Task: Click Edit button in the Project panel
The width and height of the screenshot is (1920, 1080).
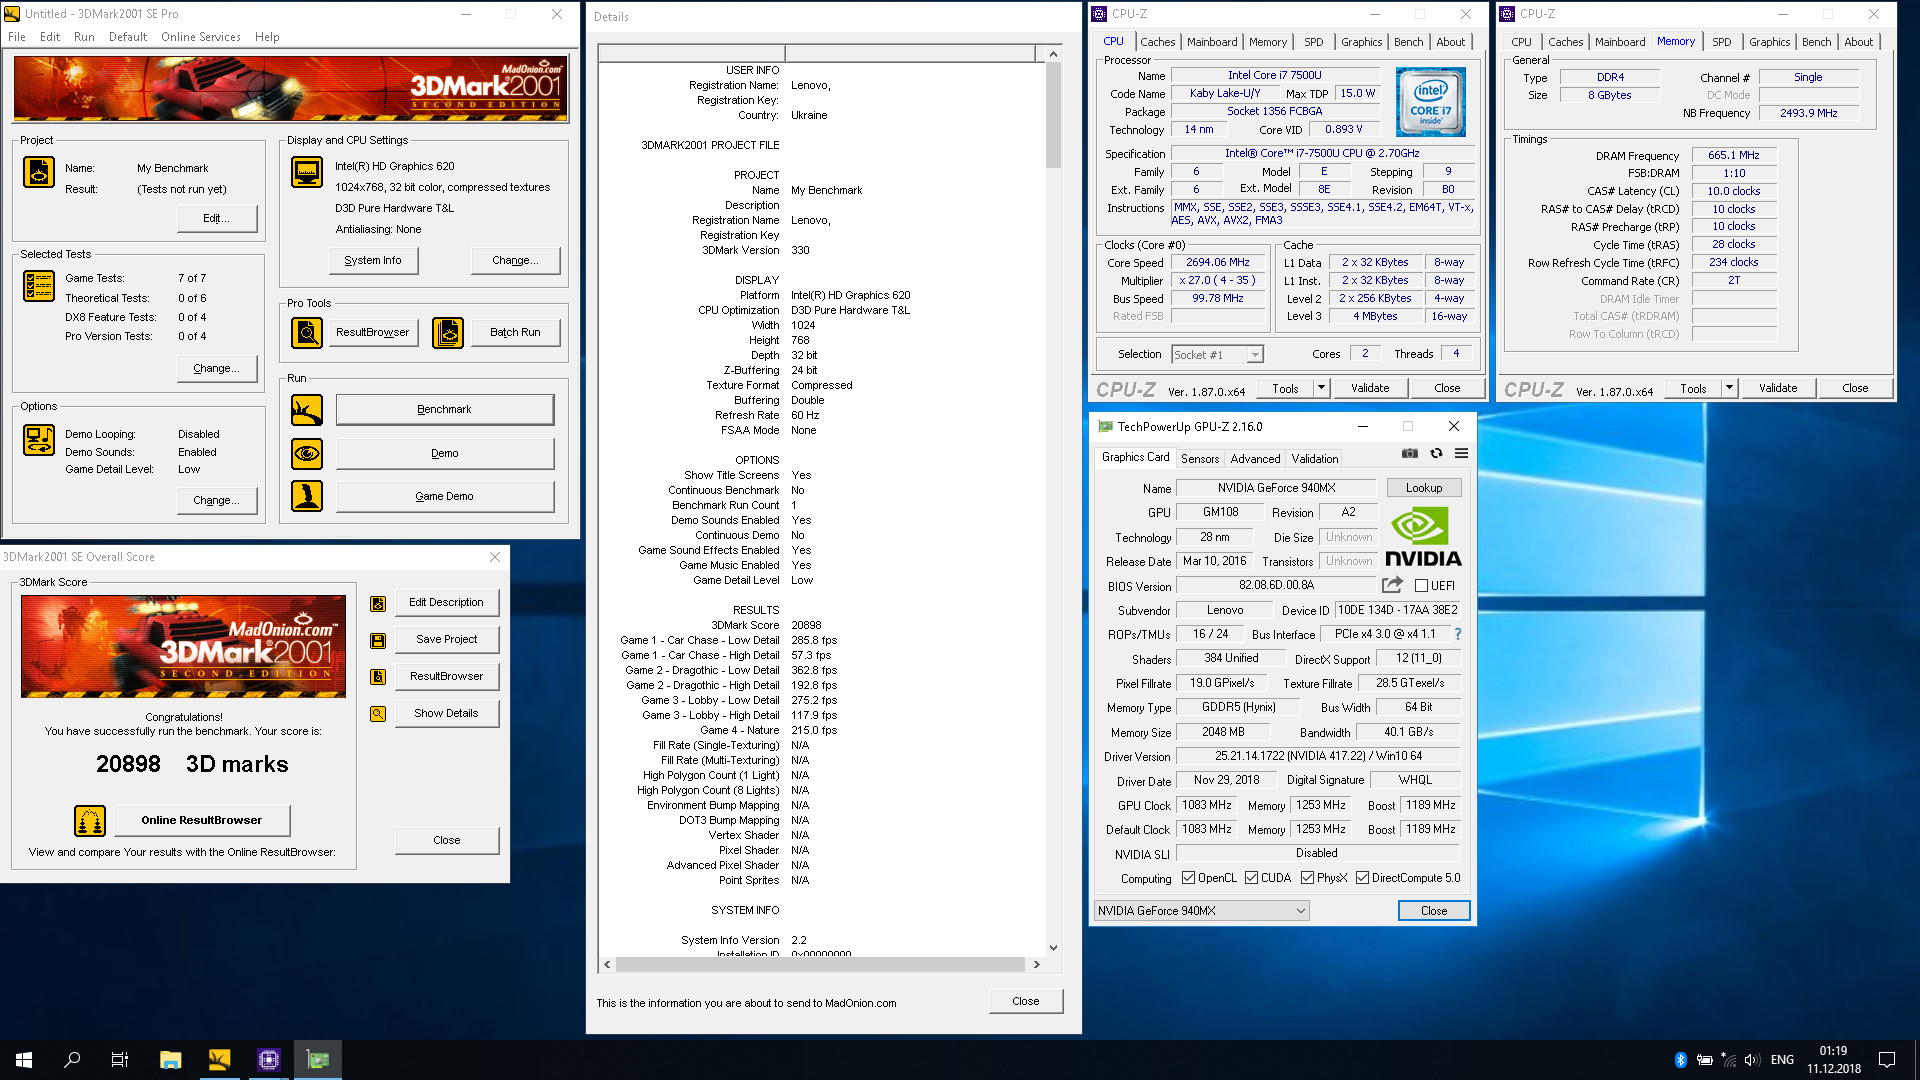Action: point(217,218)
